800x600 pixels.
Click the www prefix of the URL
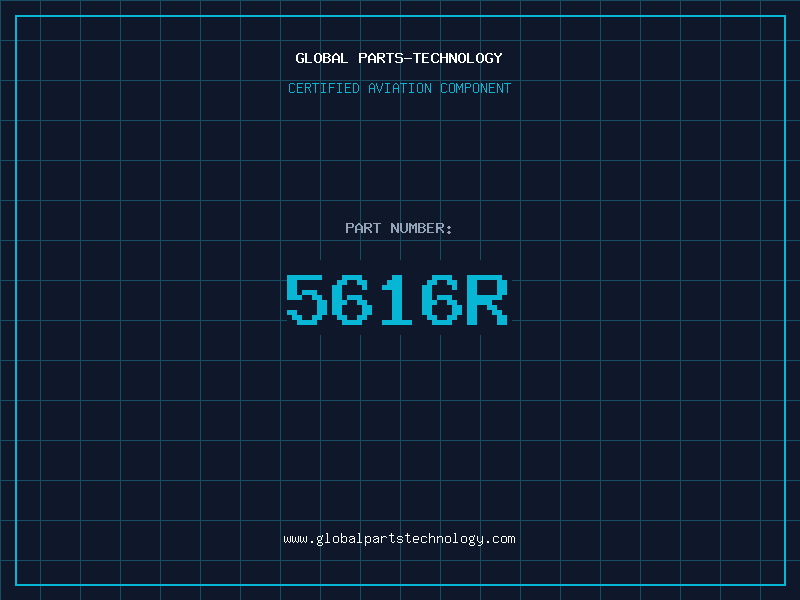[x=295, y=539]
